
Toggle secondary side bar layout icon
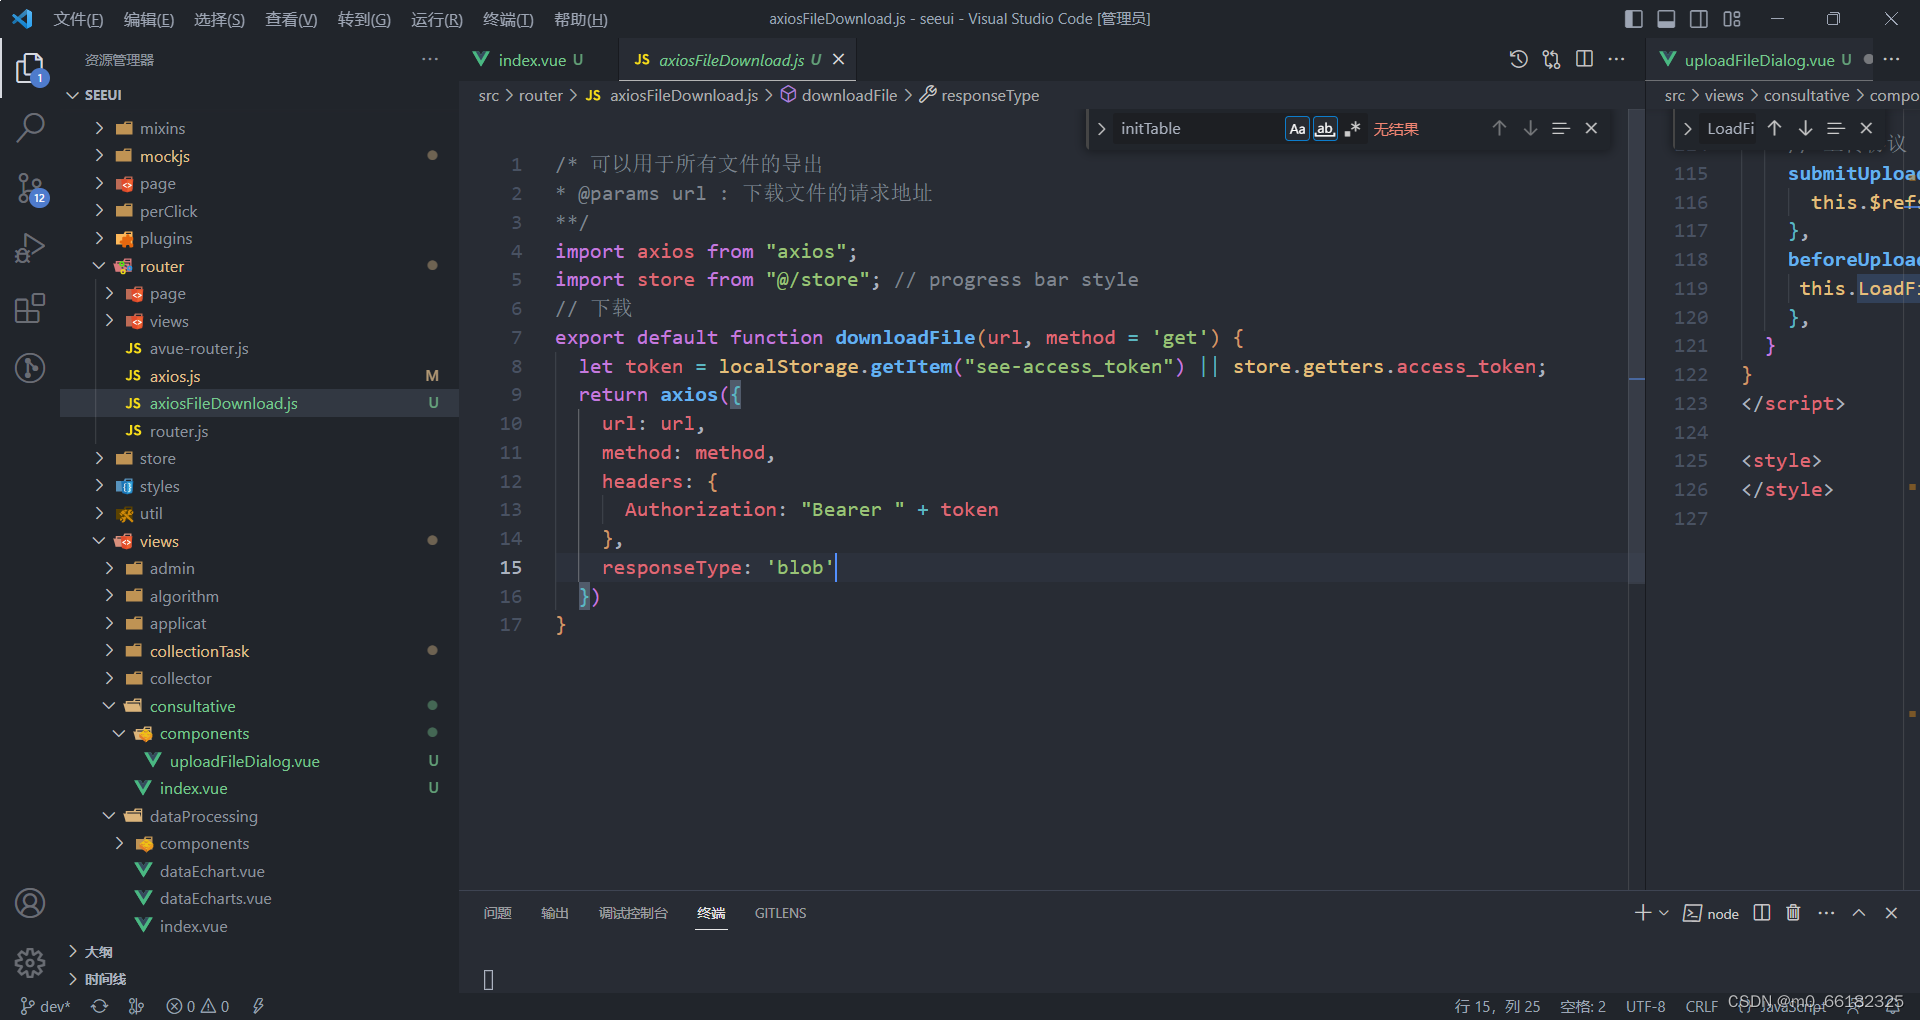pos(1699,19)
